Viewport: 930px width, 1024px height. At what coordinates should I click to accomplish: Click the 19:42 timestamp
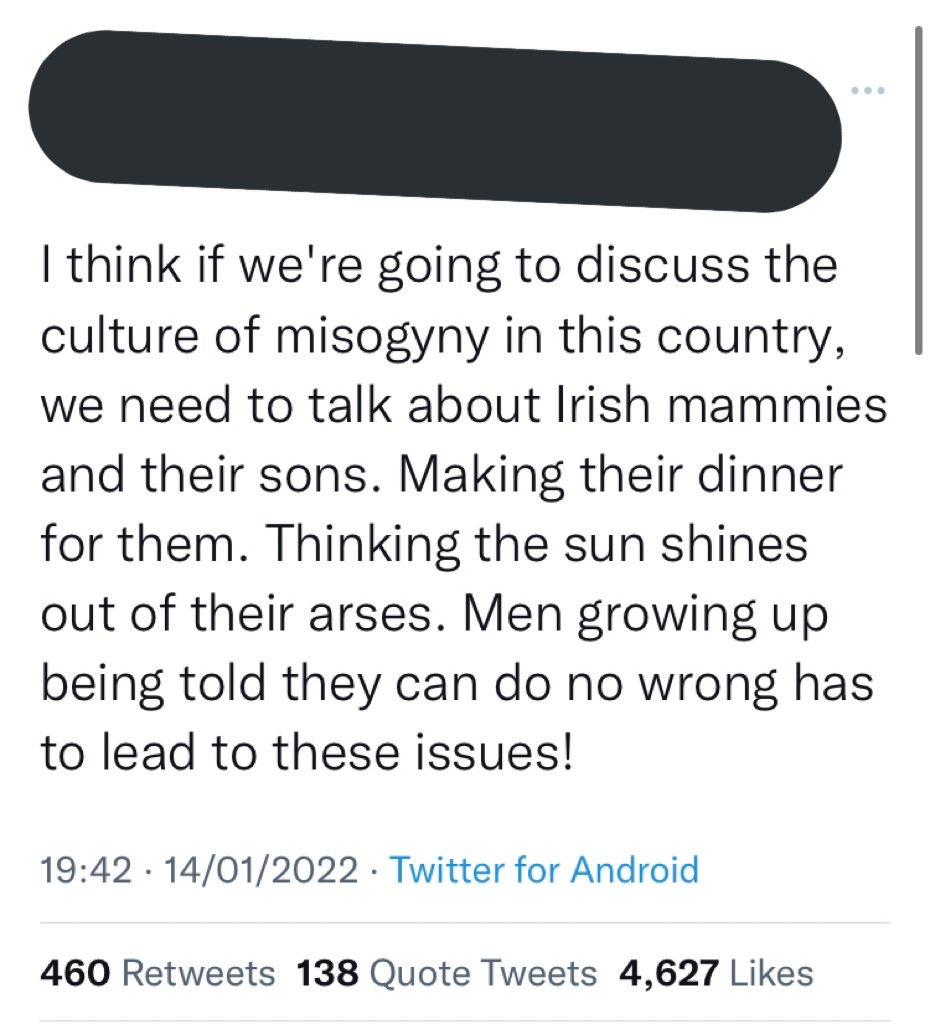[86, 871]
